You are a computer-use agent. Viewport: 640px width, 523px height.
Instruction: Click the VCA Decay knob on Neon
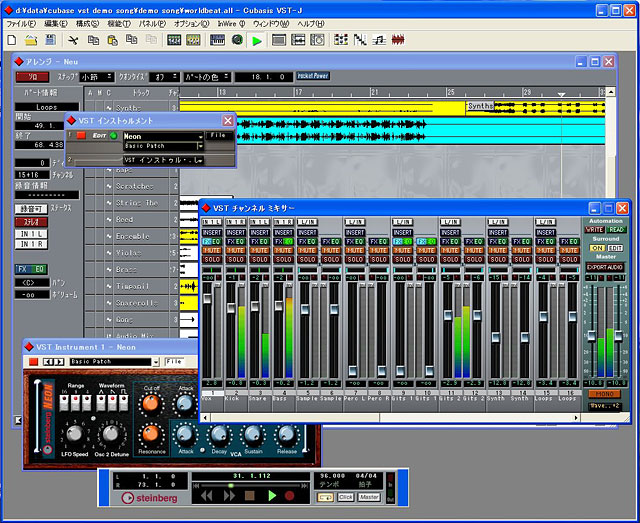click(x=219, y=435)
